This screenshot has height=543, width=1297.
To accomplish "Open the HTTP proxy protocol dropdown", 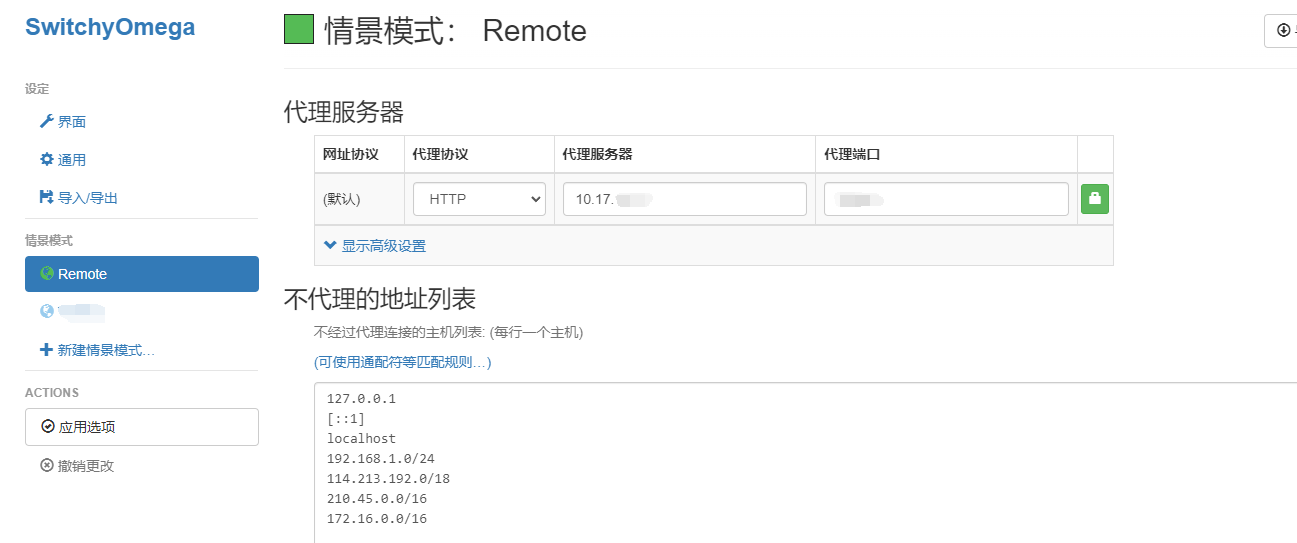I will (x=479, y=199).
